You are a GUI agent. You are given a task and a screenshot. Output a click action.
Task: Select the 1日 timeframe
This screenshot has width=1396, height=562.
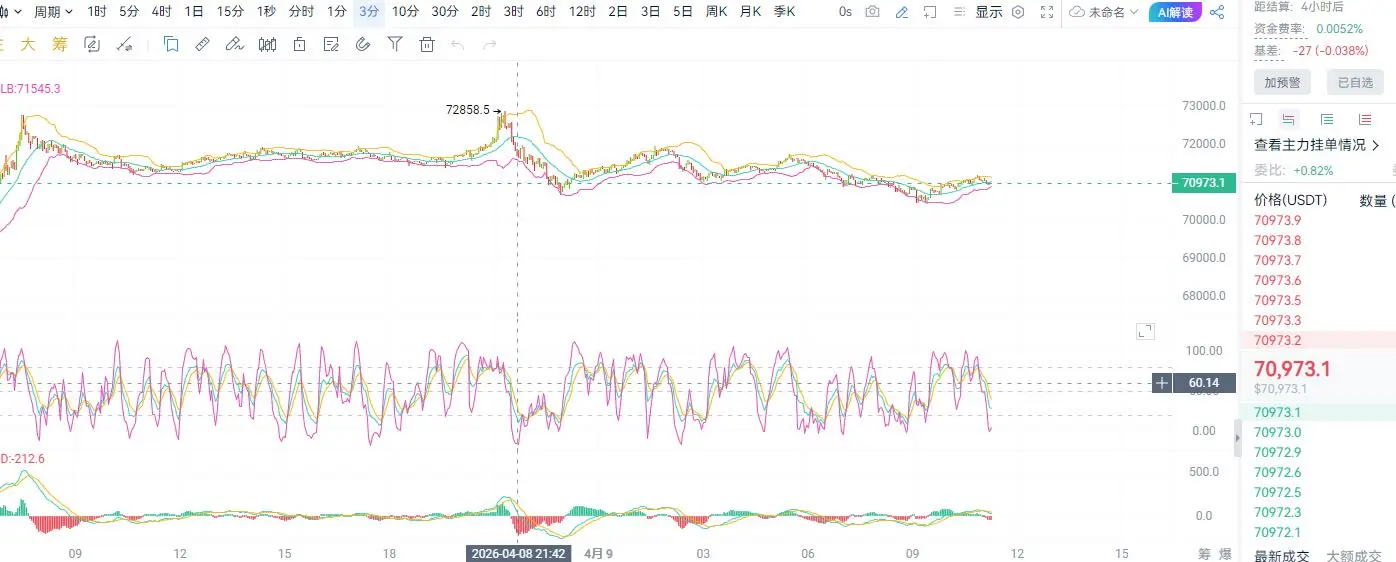point(194,12)
